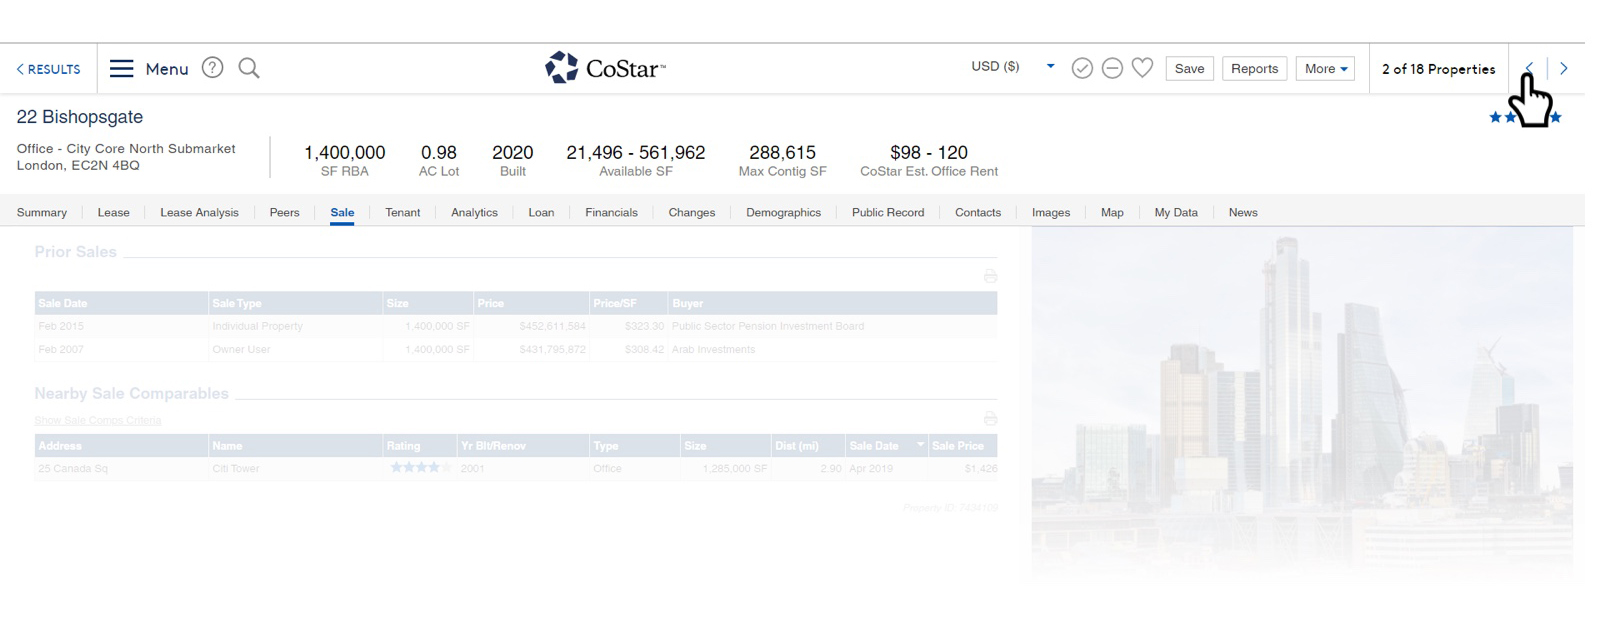Click the help question mark icon
Viewport: 1600px width, 632px height.
point(212,68)
